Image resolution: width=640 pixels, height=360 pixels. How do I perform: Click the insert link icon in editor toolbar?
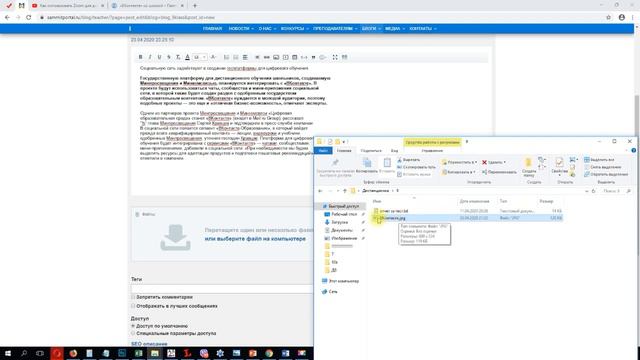[x=267, y=57]
